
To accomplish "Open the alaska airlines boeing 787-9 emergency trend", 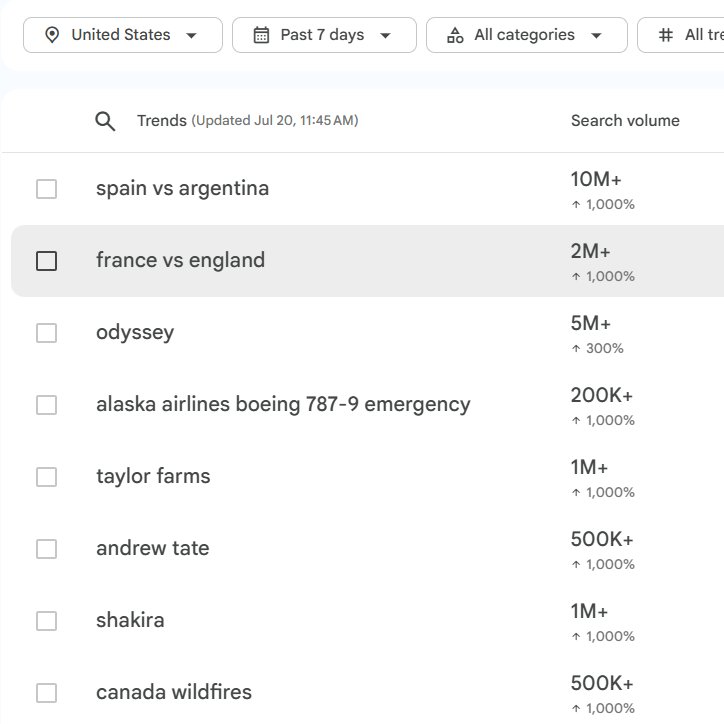I will pyautogui.click(x=283, y=404).
